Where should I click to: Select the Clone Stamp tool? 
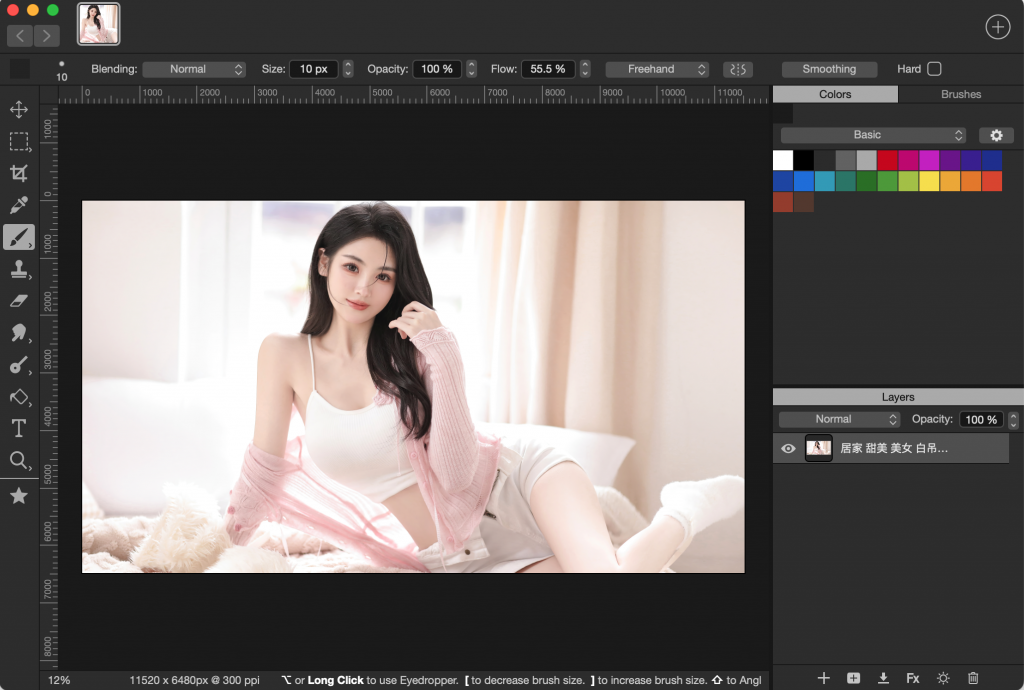click(x=19, y=269)
